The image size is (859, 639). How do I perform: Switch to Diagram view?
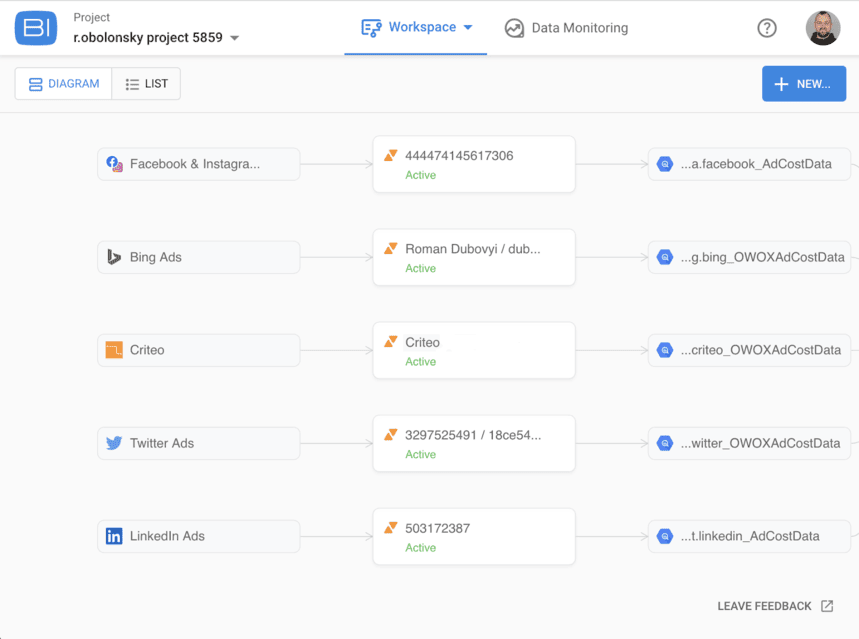pyautogui.click(x=64, y=84)
